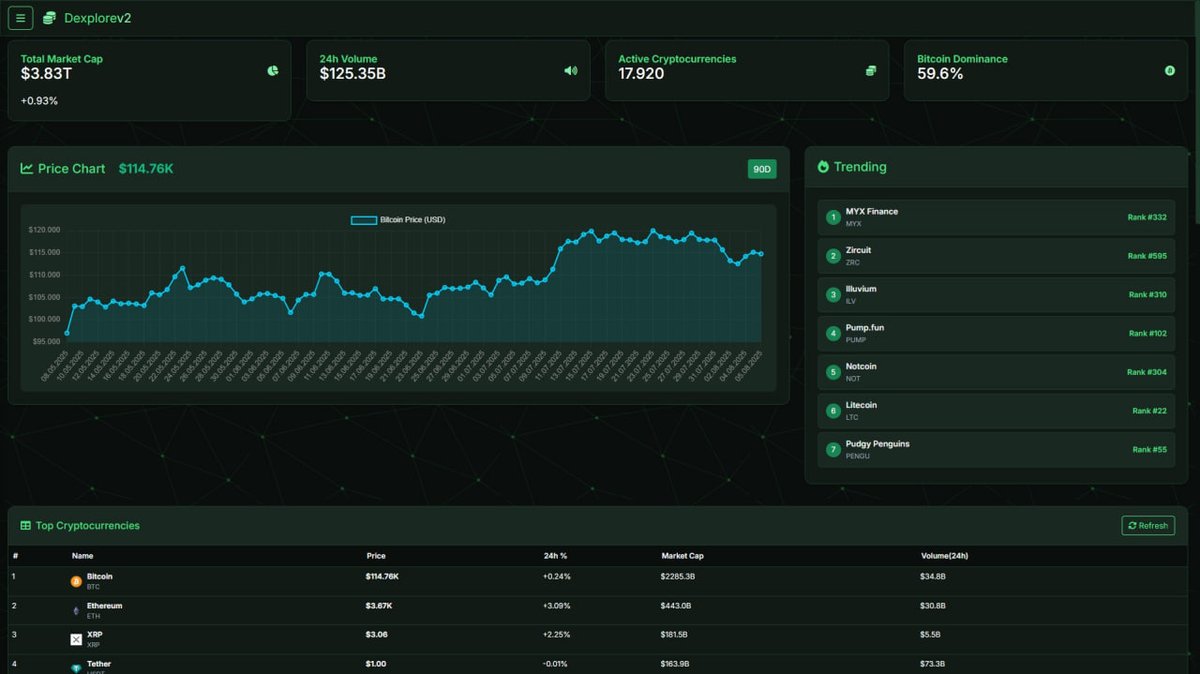Click trending rank badge number 2
Viewport: 1200px width, 674px height.
point(833,256)
